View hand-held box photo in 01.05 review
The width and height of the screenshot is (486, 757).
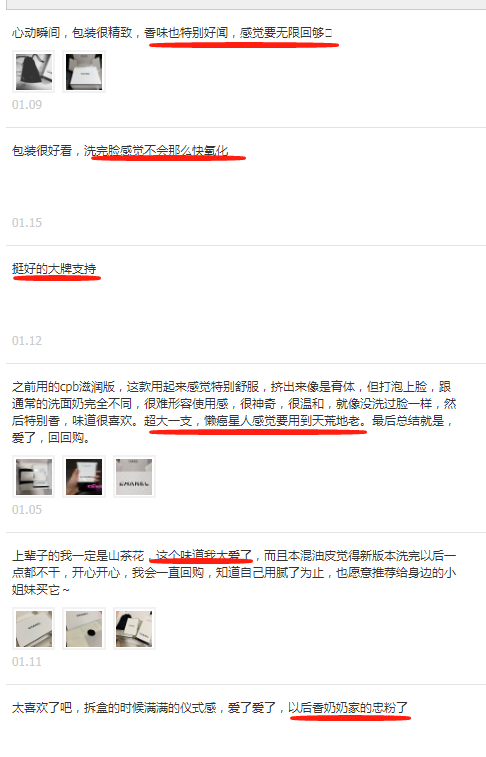(x=84, y=477)
